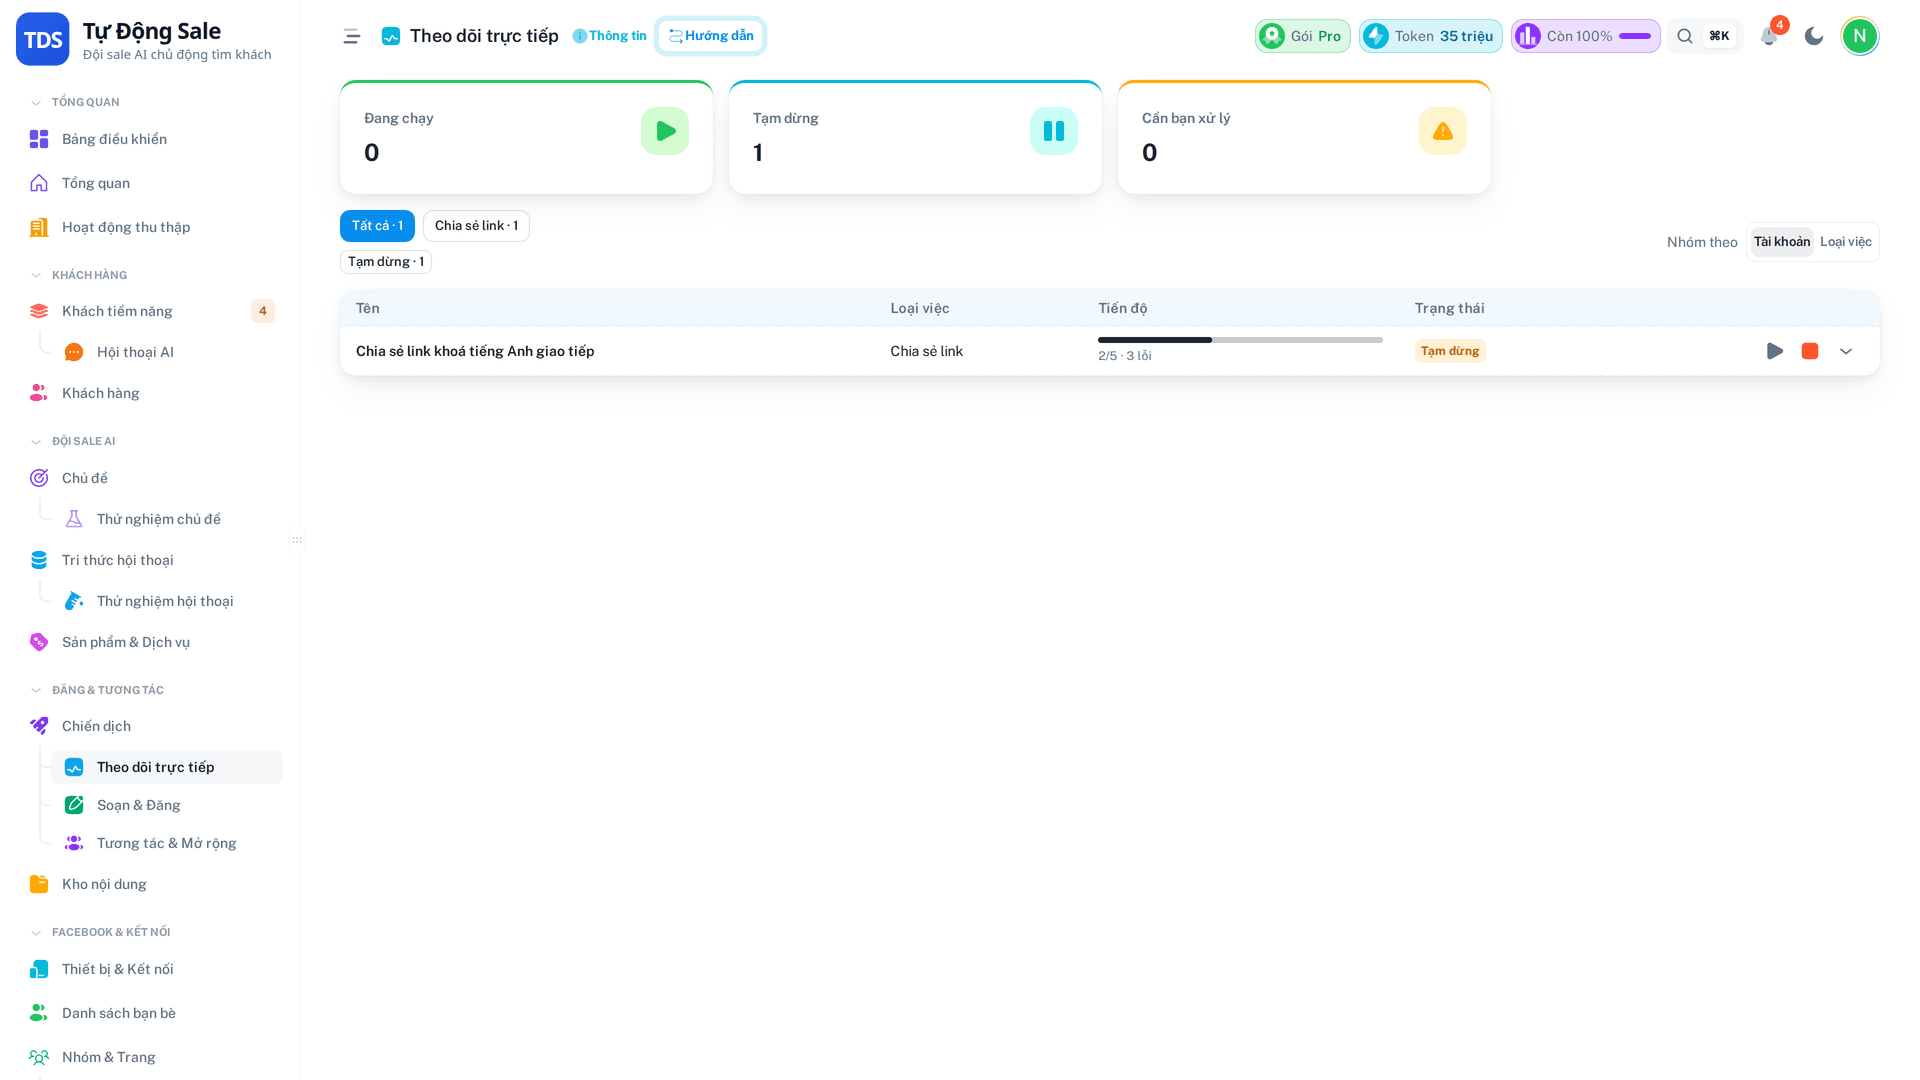Click the Còn 100% quota bar
The height and width of the screenshot is (1080, 1920).
pos(1585,36)
